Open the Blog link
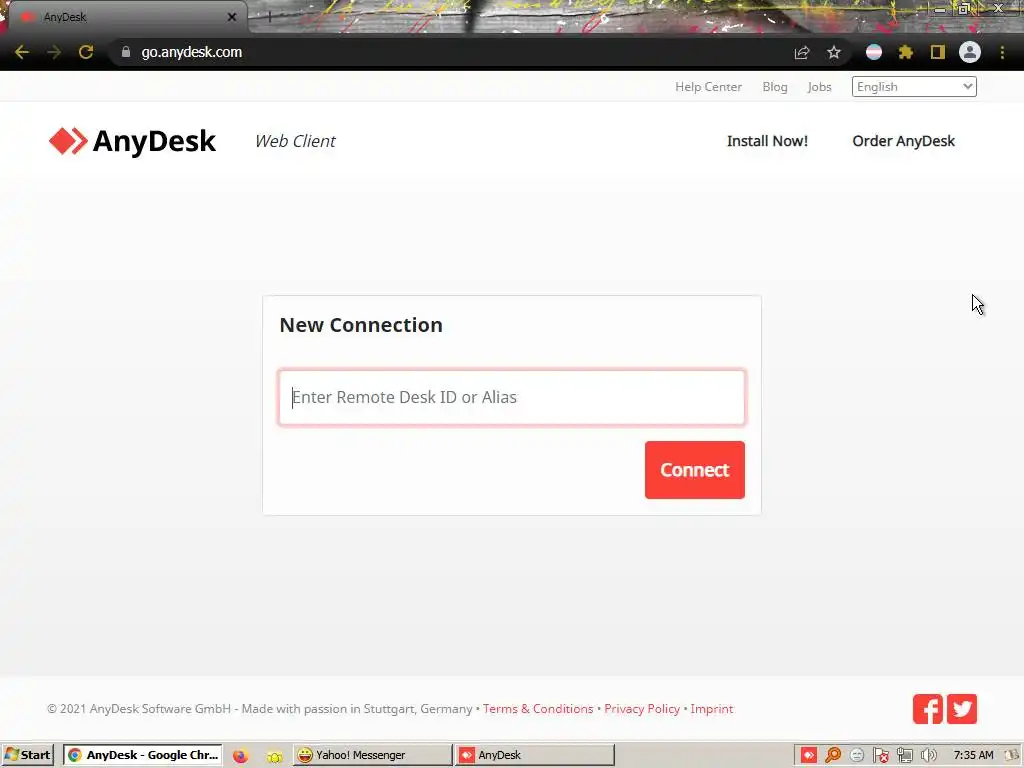Viewport: 1024px width, 768px height. point(775,87)
